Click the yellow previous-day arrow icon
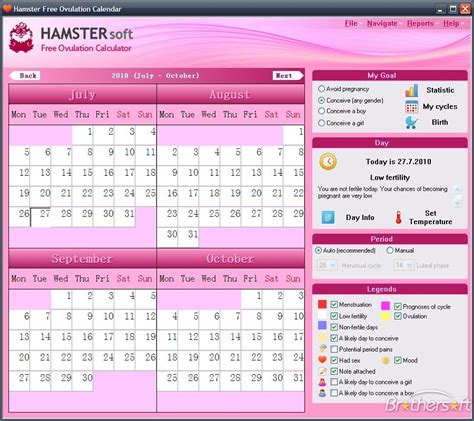Screen dimensions: 474x421 pyautogui.click(x=328, y=162)
